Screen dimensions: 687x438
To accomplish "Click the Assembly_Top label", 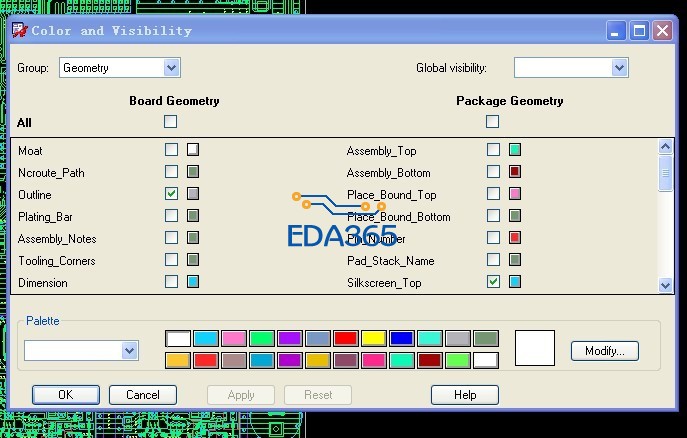I will click(381, 151).
